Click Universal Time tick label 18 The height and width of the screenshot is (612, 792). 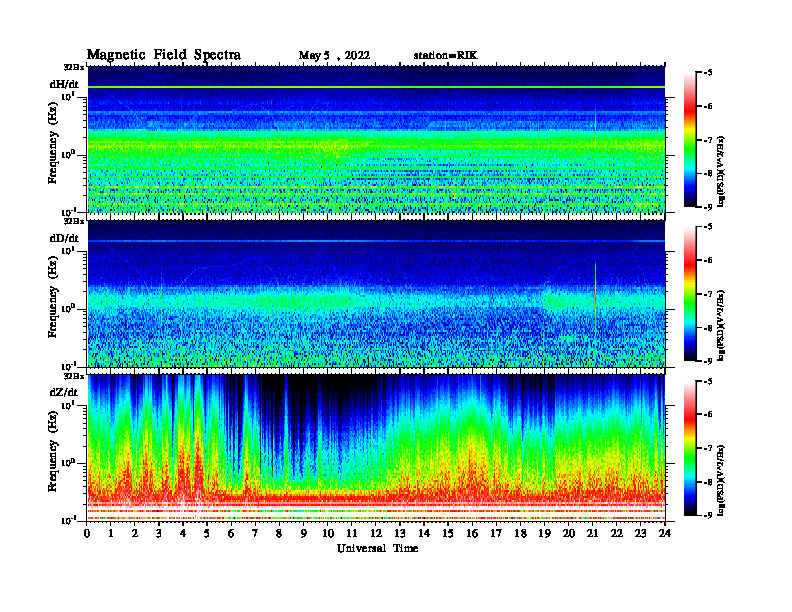520,533
